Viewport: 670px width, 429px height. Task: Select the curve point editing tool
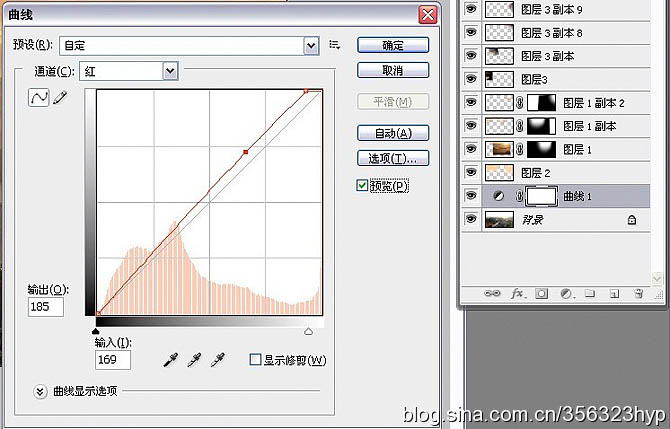point(38,98)
